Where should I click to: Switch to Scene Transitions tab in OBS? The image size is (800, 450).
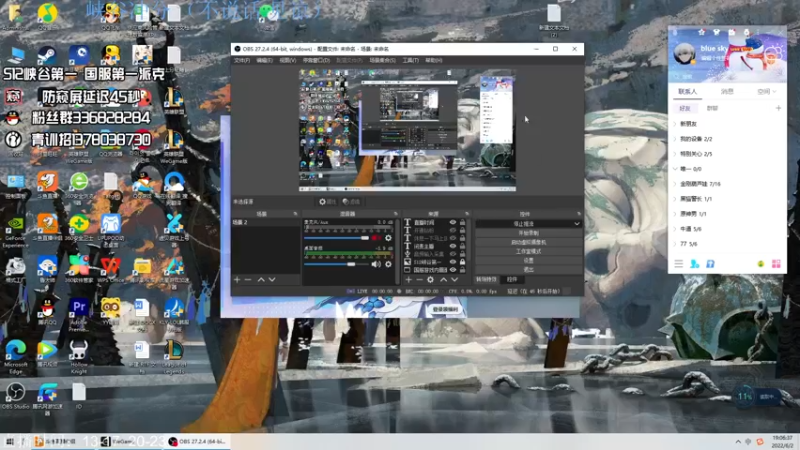click(486, 280)
